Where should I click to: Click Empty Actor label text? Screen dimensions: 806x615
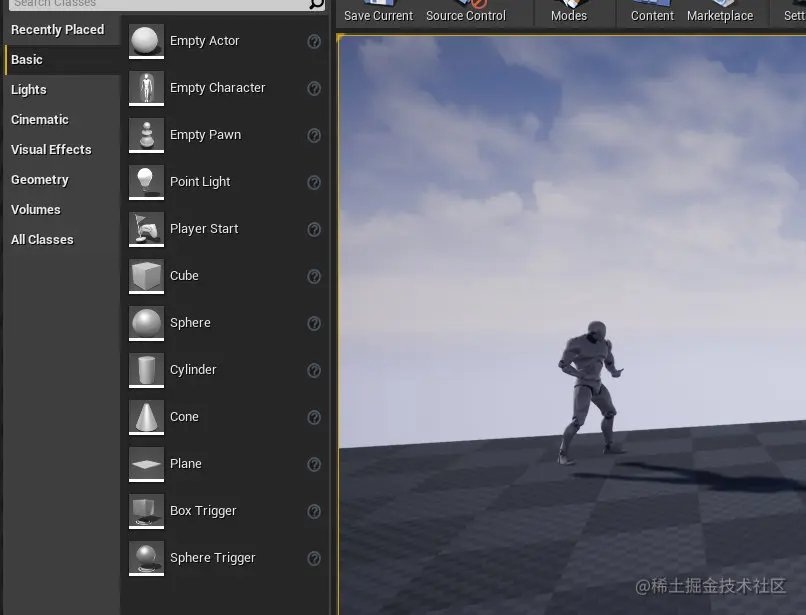(205, 41)
